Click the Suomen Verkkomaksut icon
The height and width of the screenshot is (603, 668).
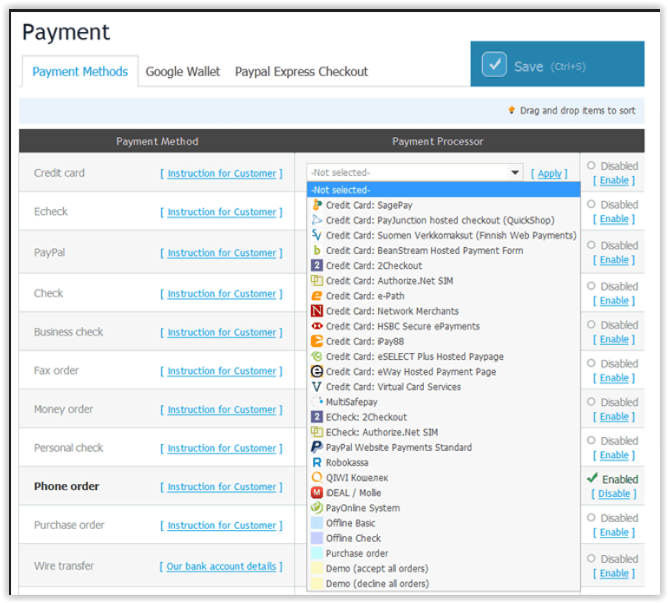317,235
